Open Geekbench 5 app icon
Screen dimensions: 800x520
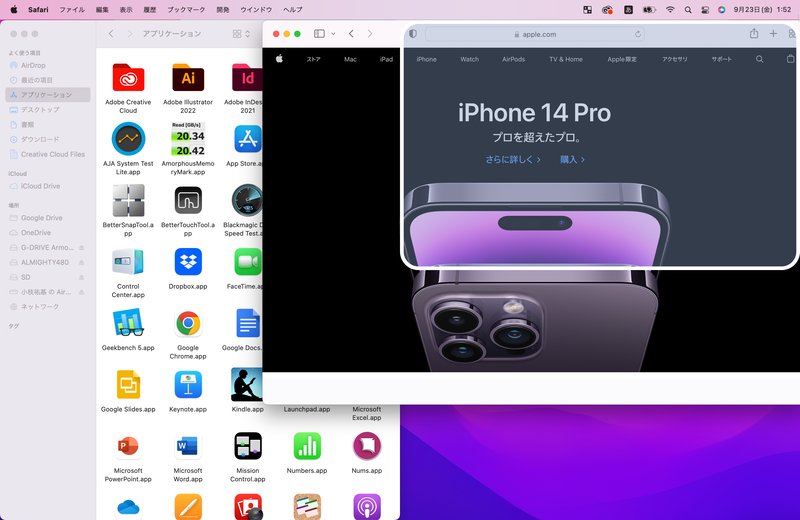click(128, 323)
